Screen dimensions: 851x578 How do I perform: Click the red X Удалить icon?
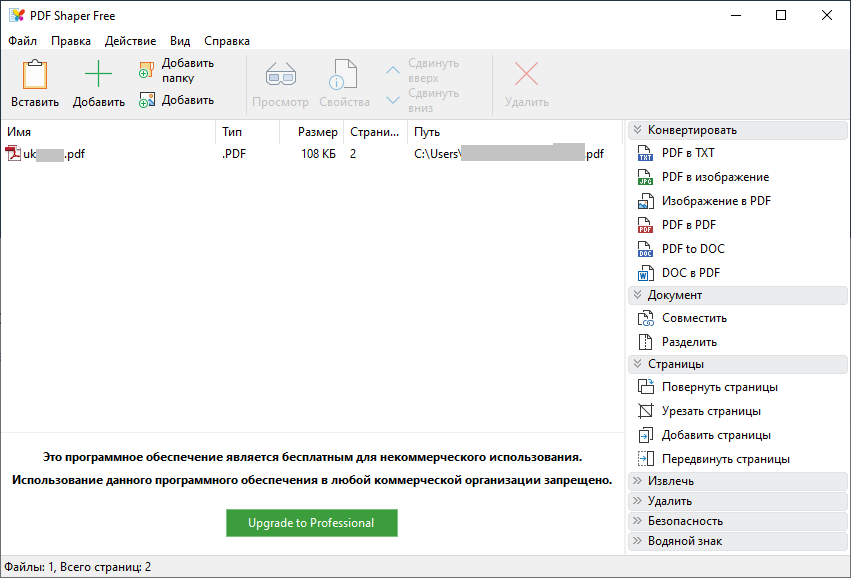(x=526, y=74)
